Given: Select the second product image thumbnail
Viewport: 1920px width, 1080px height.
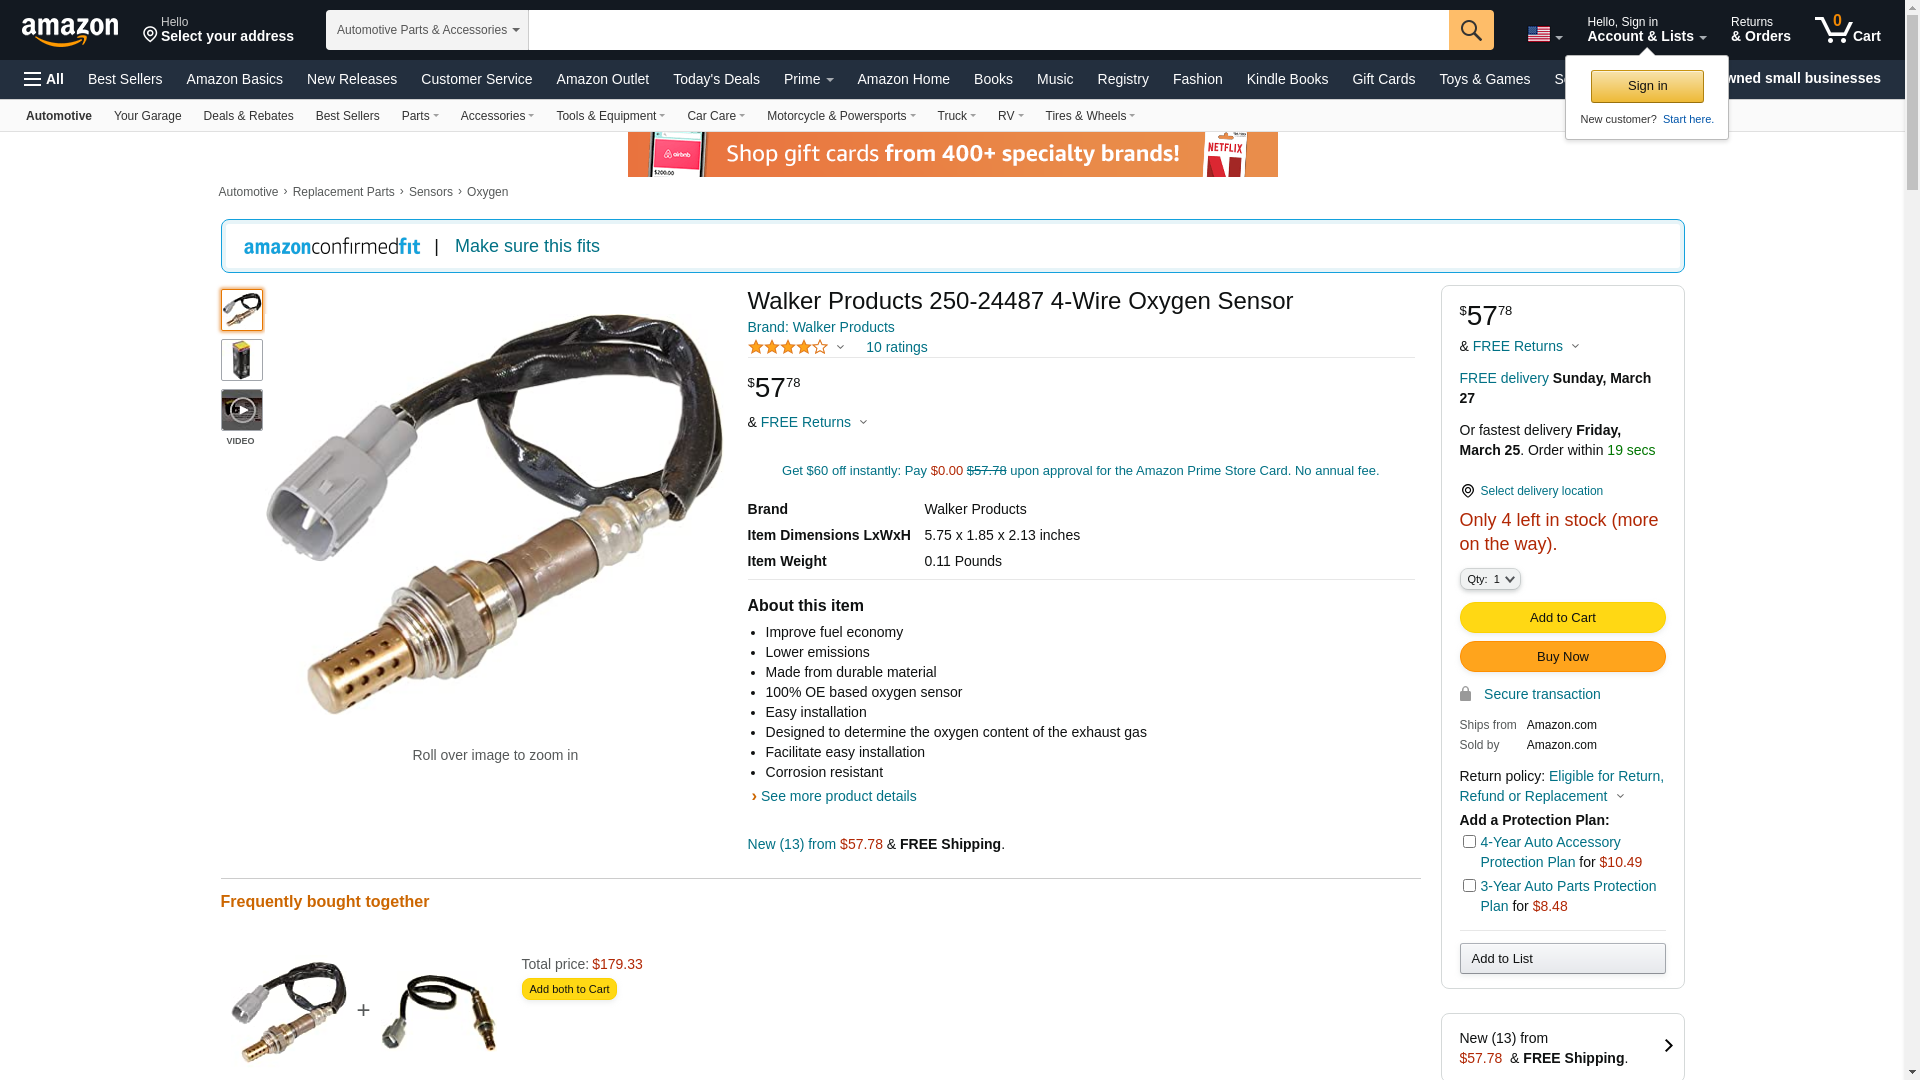Looking at the screenshot, I should coord(241,360).
